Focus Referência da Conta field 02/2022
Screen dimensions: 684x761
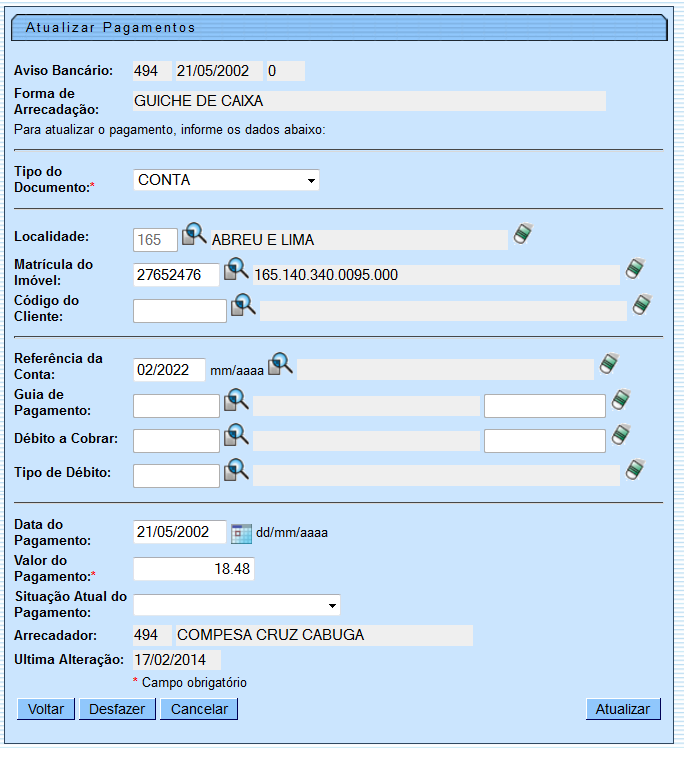tap(169, 370)
